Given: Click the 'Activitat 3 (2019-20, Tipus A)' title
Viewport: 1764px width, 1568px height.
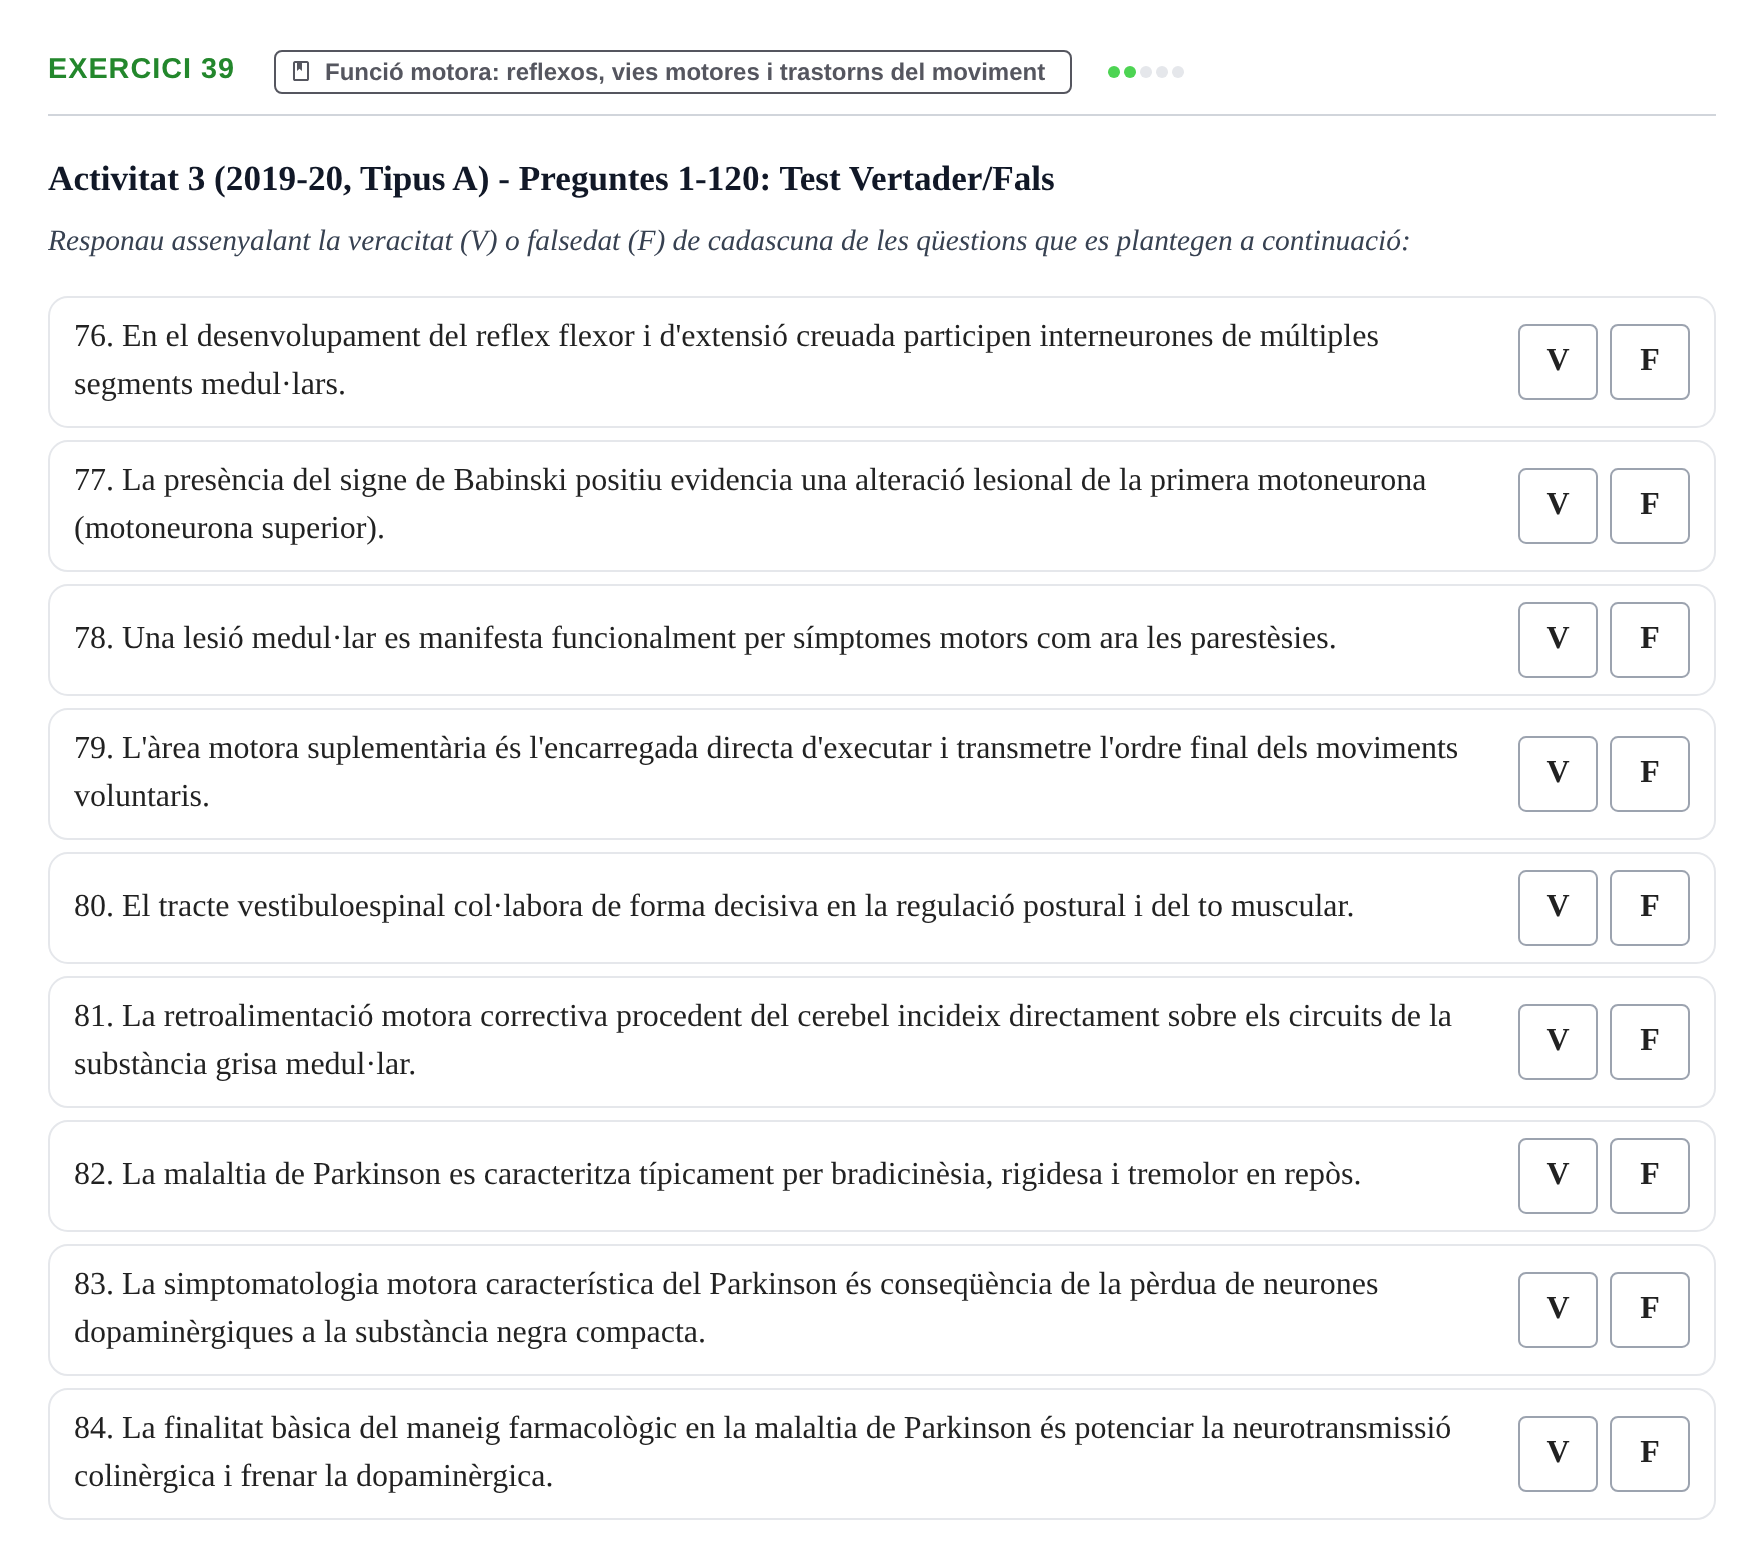Looking at the screenshot, I should [551, 179].
